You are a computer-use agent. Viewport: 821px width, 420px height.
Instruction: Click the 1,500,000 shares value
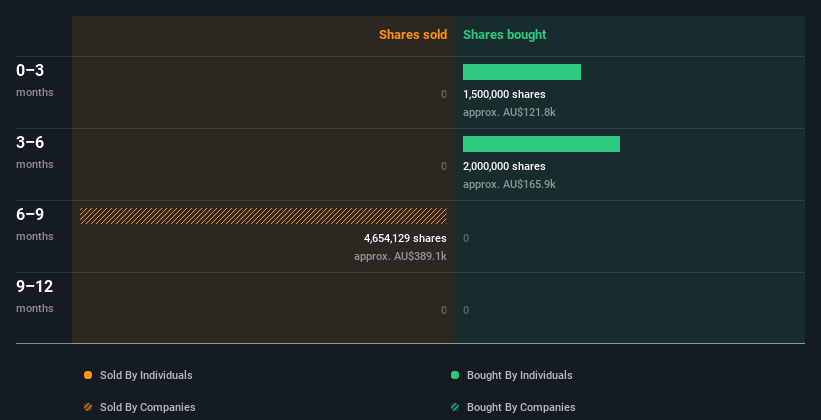(504, 94)
